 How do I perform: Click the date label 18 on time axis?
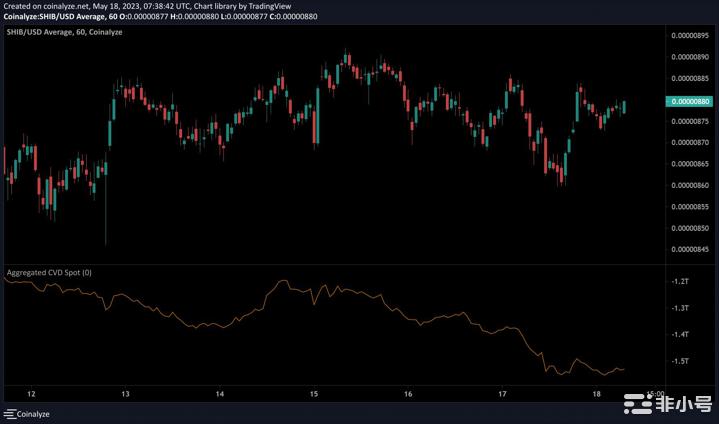598,394
